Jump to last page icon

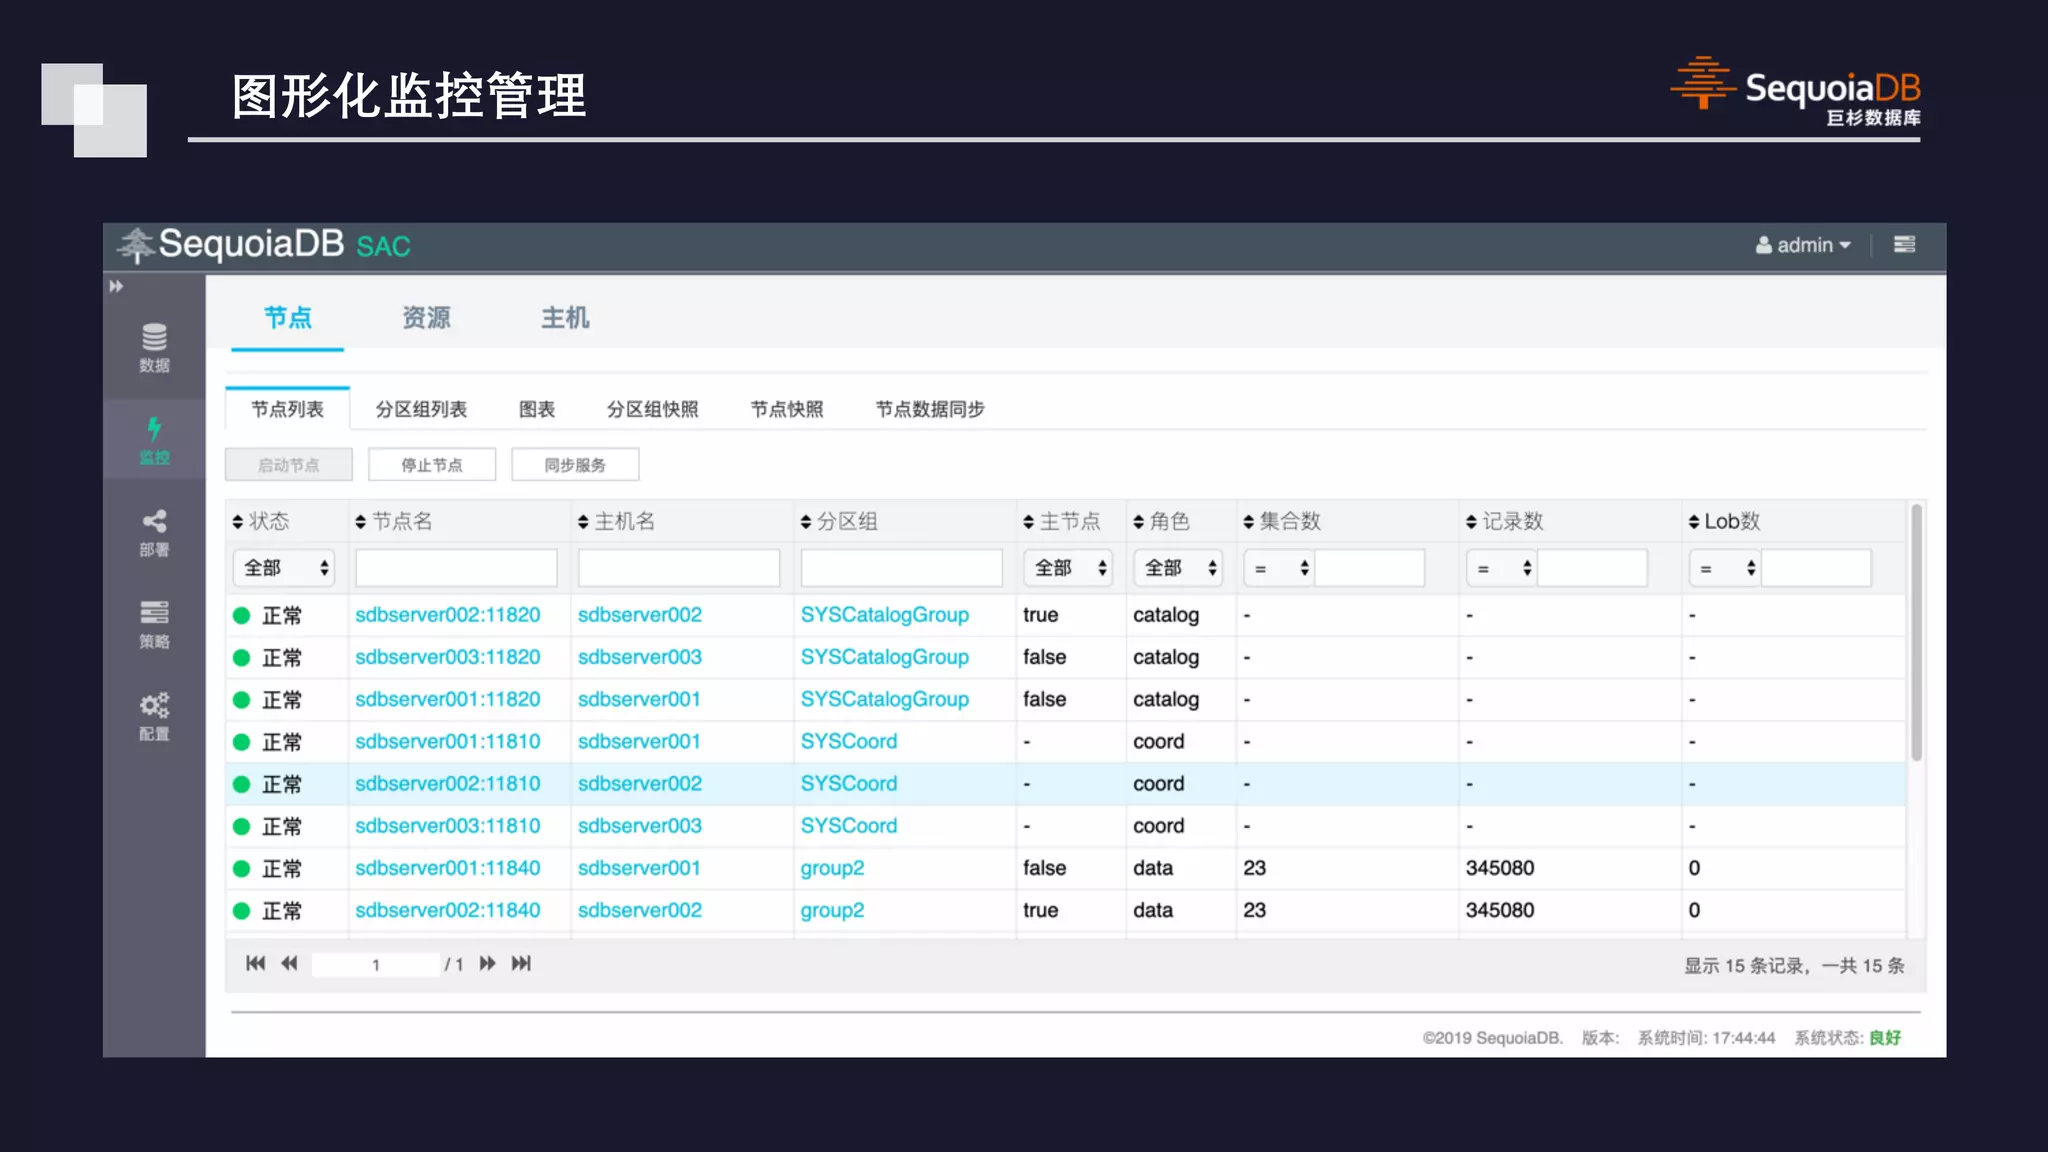(521, 964)
